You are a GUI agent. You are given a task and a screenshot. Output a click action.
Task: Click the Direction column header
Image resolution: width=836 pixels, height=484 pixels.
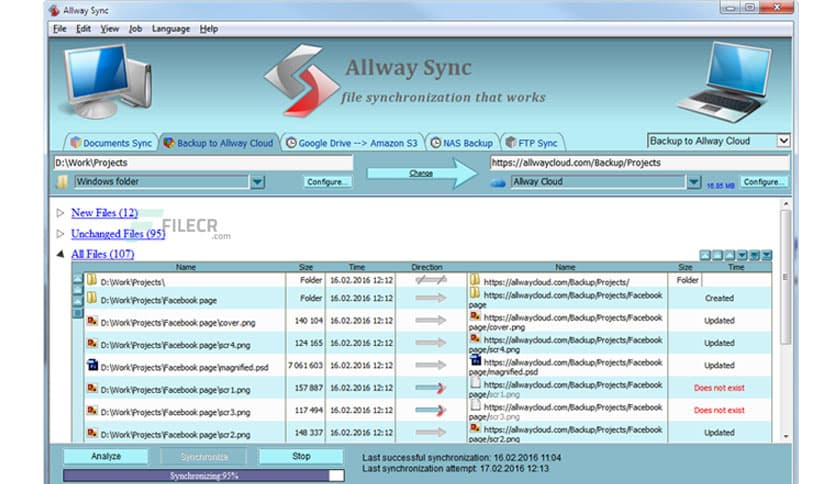[427, 267]
